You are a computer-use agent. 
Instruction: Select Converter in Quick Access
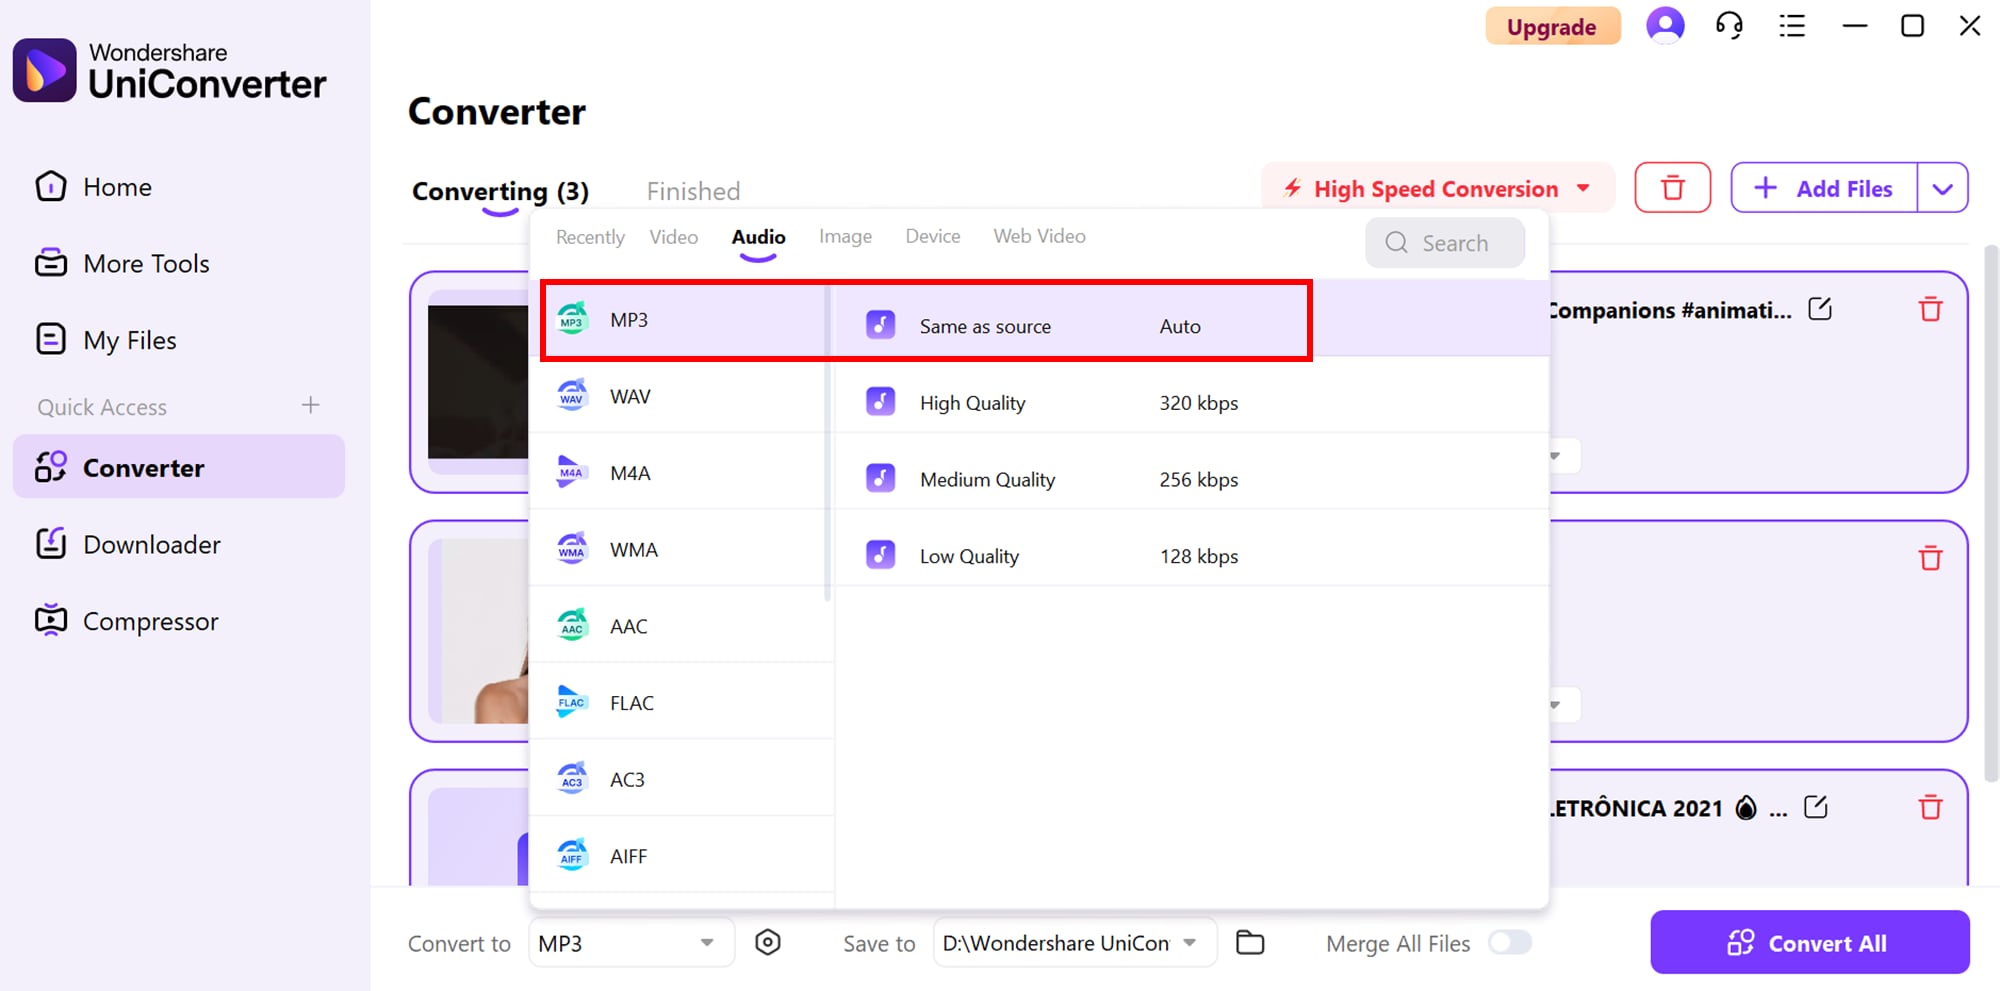point(179,467)
